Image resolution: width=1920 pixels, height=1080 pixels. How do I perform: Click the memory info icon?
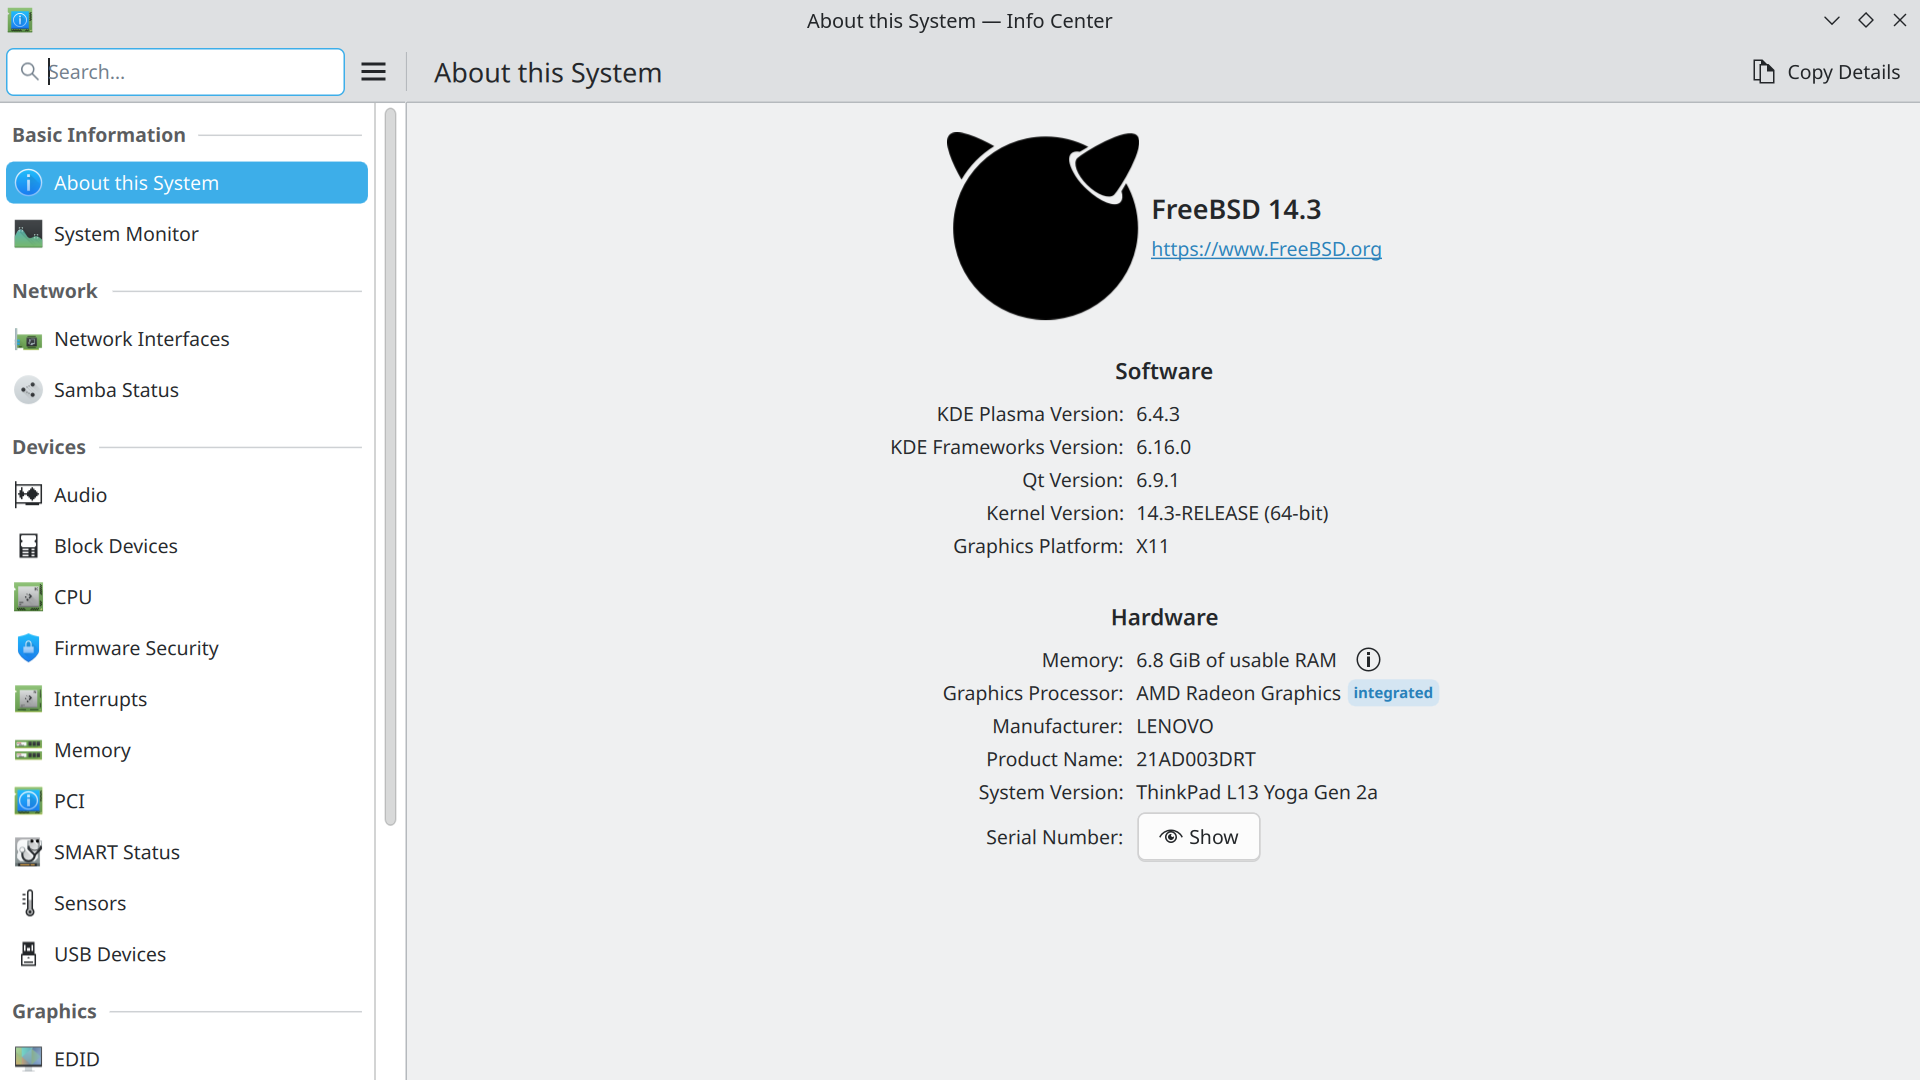(x=1368, y=660)
